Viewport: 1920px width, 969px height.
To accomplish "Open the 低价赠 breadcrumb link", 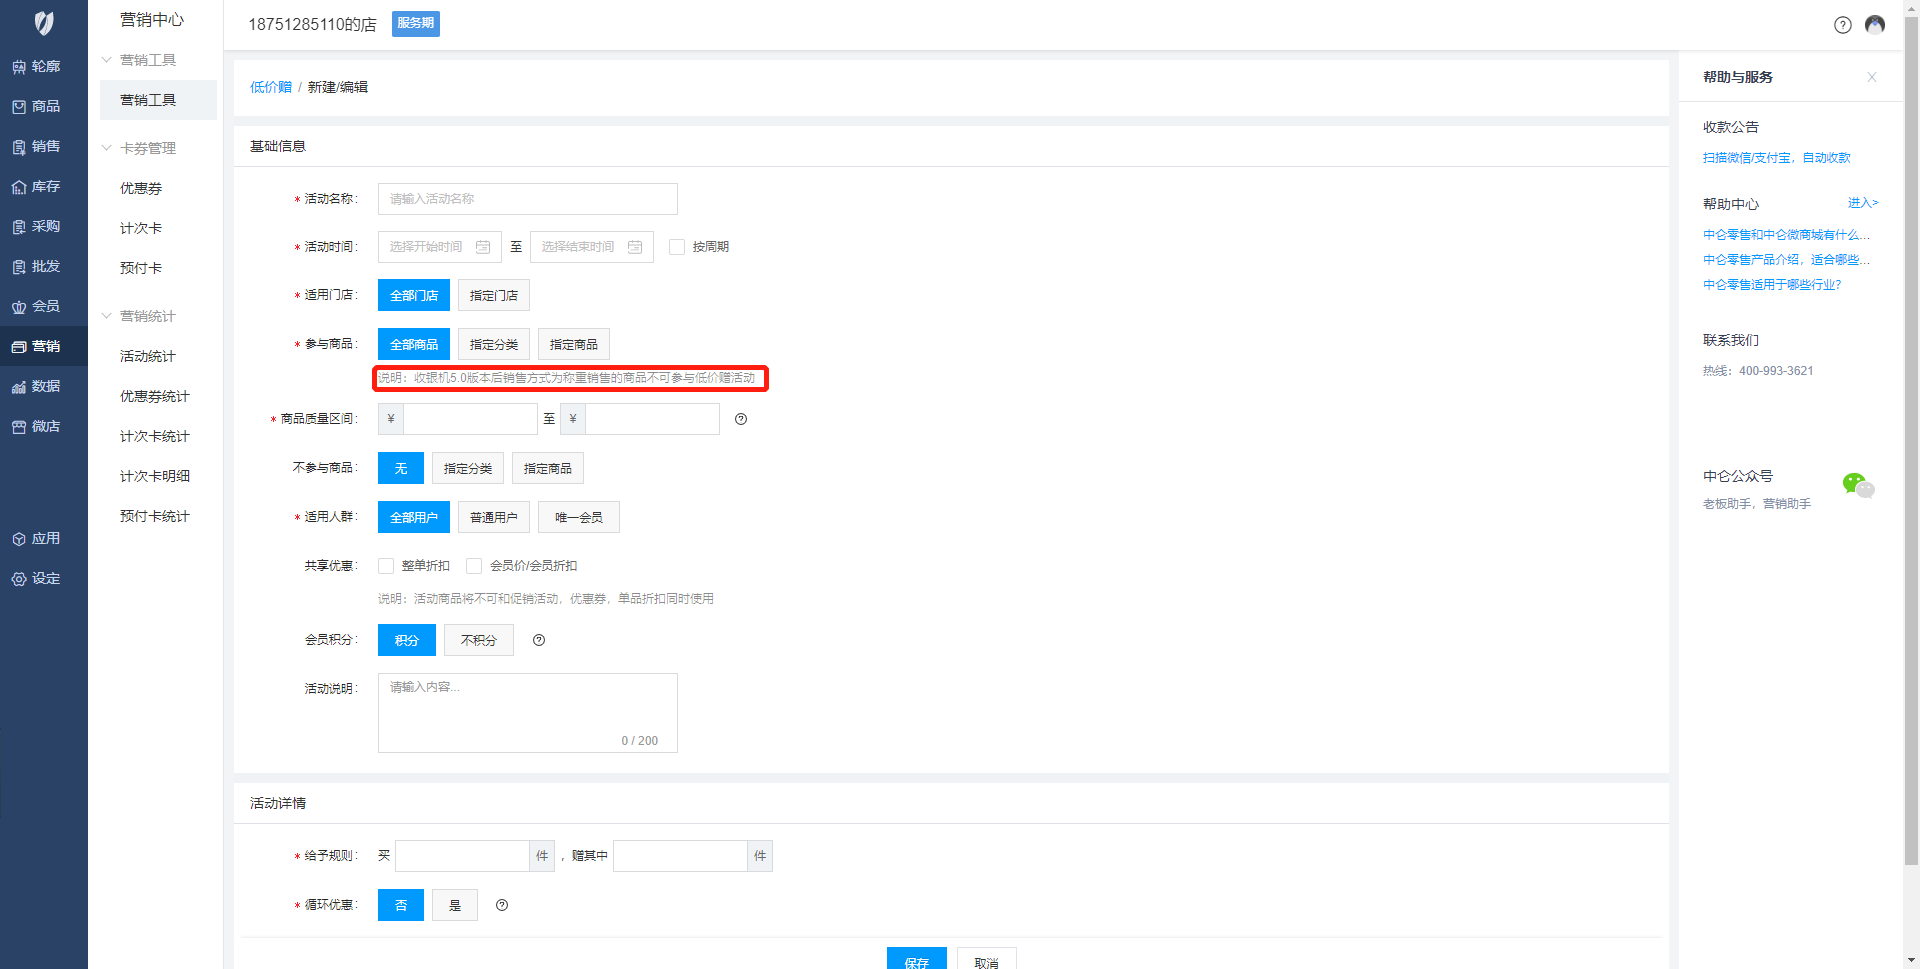I will click(x=270, y=87).
